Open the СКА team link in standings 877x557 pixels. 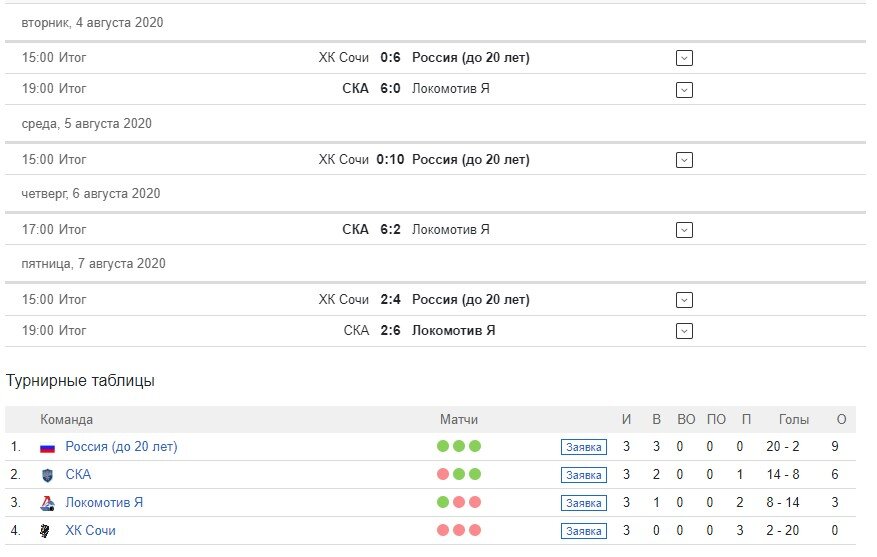[78, 474]
